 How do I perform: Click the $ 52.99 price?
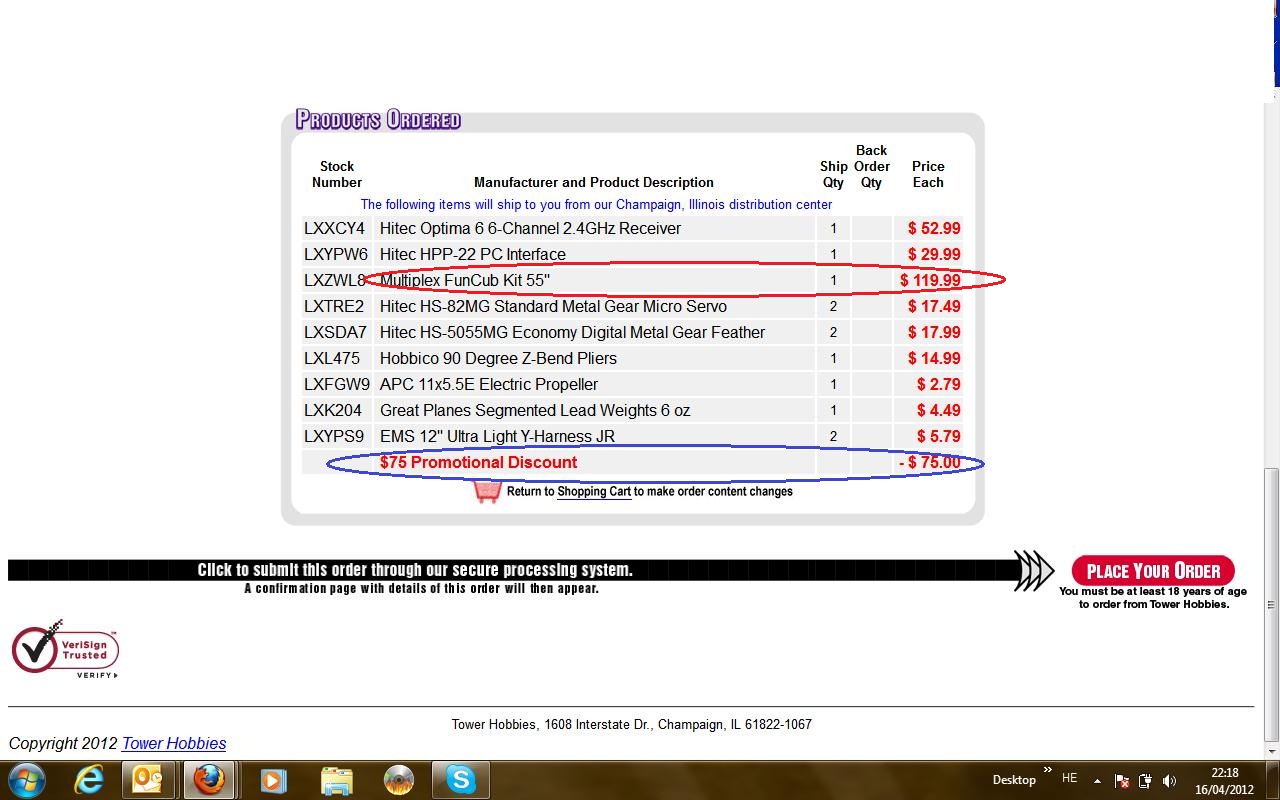934,228
